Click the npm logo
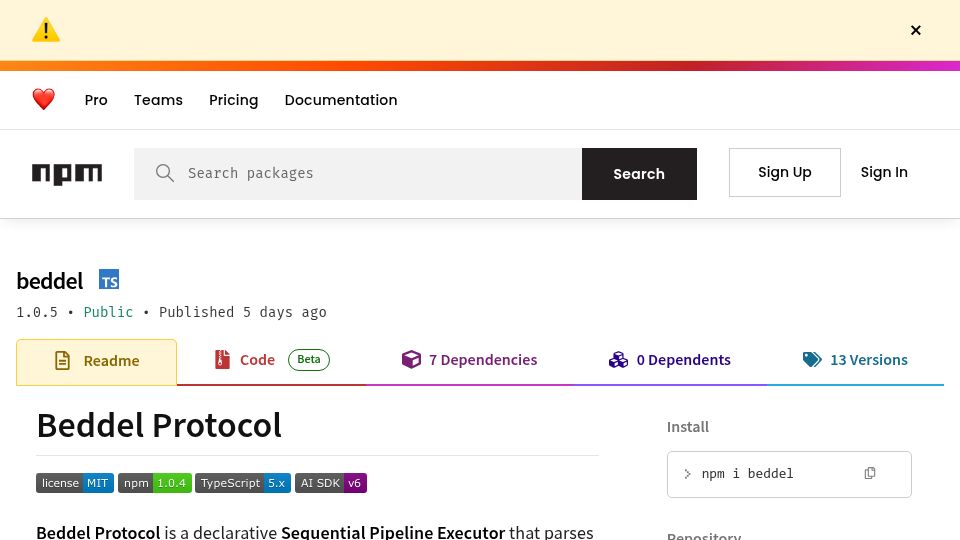 (x=67, y=174)
